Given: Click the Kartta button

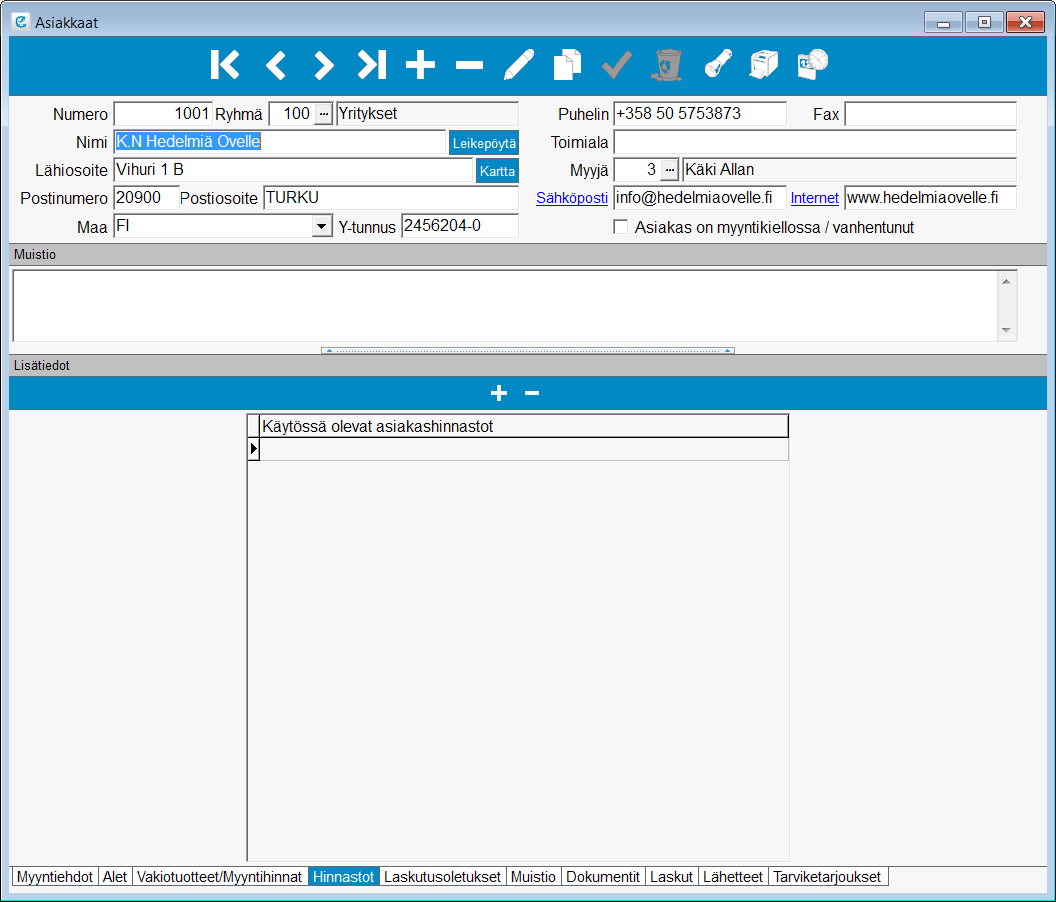Looking at the screenshot, I should (x=497, y=171).
